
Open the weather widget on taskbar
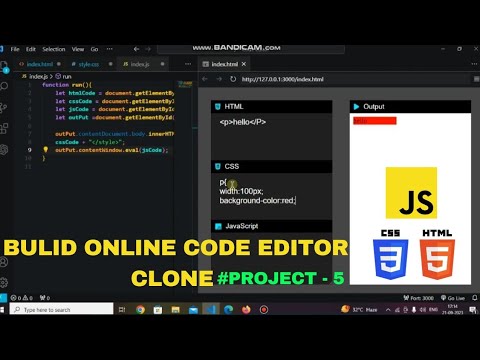click(x=359, y=309)
